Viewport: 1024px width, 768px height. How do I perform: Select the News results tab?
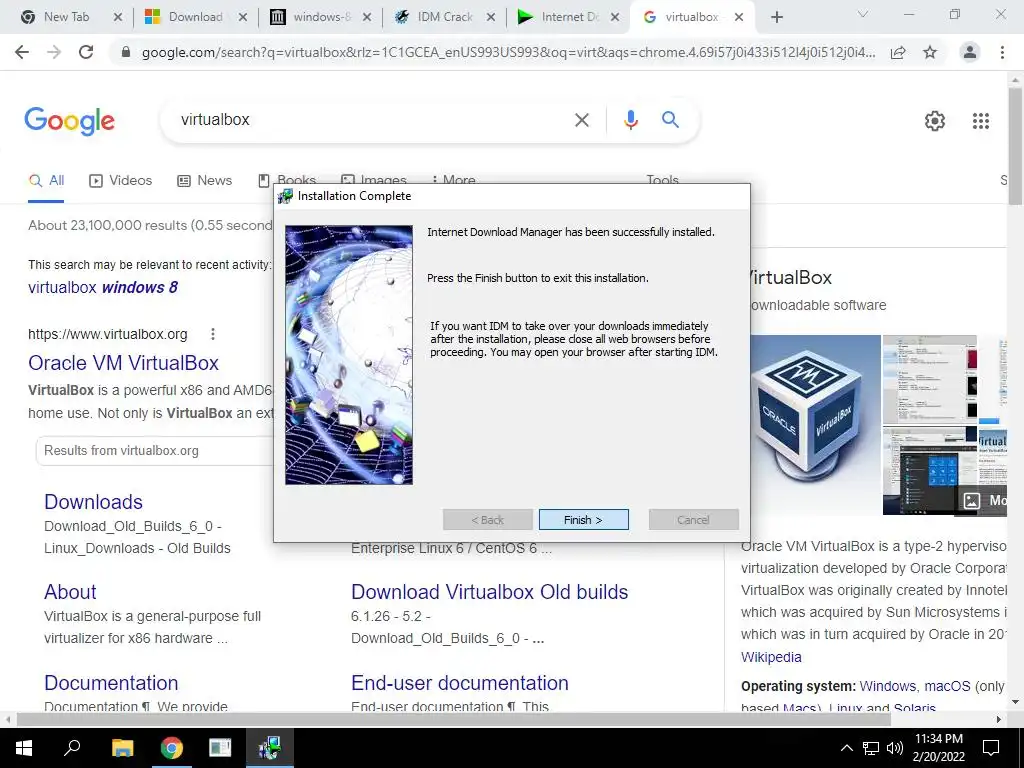[x=205, y=181]
